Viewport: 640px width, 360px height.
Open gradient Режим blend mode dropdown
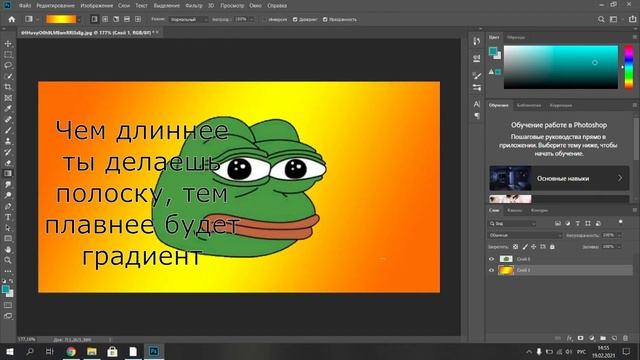click(189, 20)
